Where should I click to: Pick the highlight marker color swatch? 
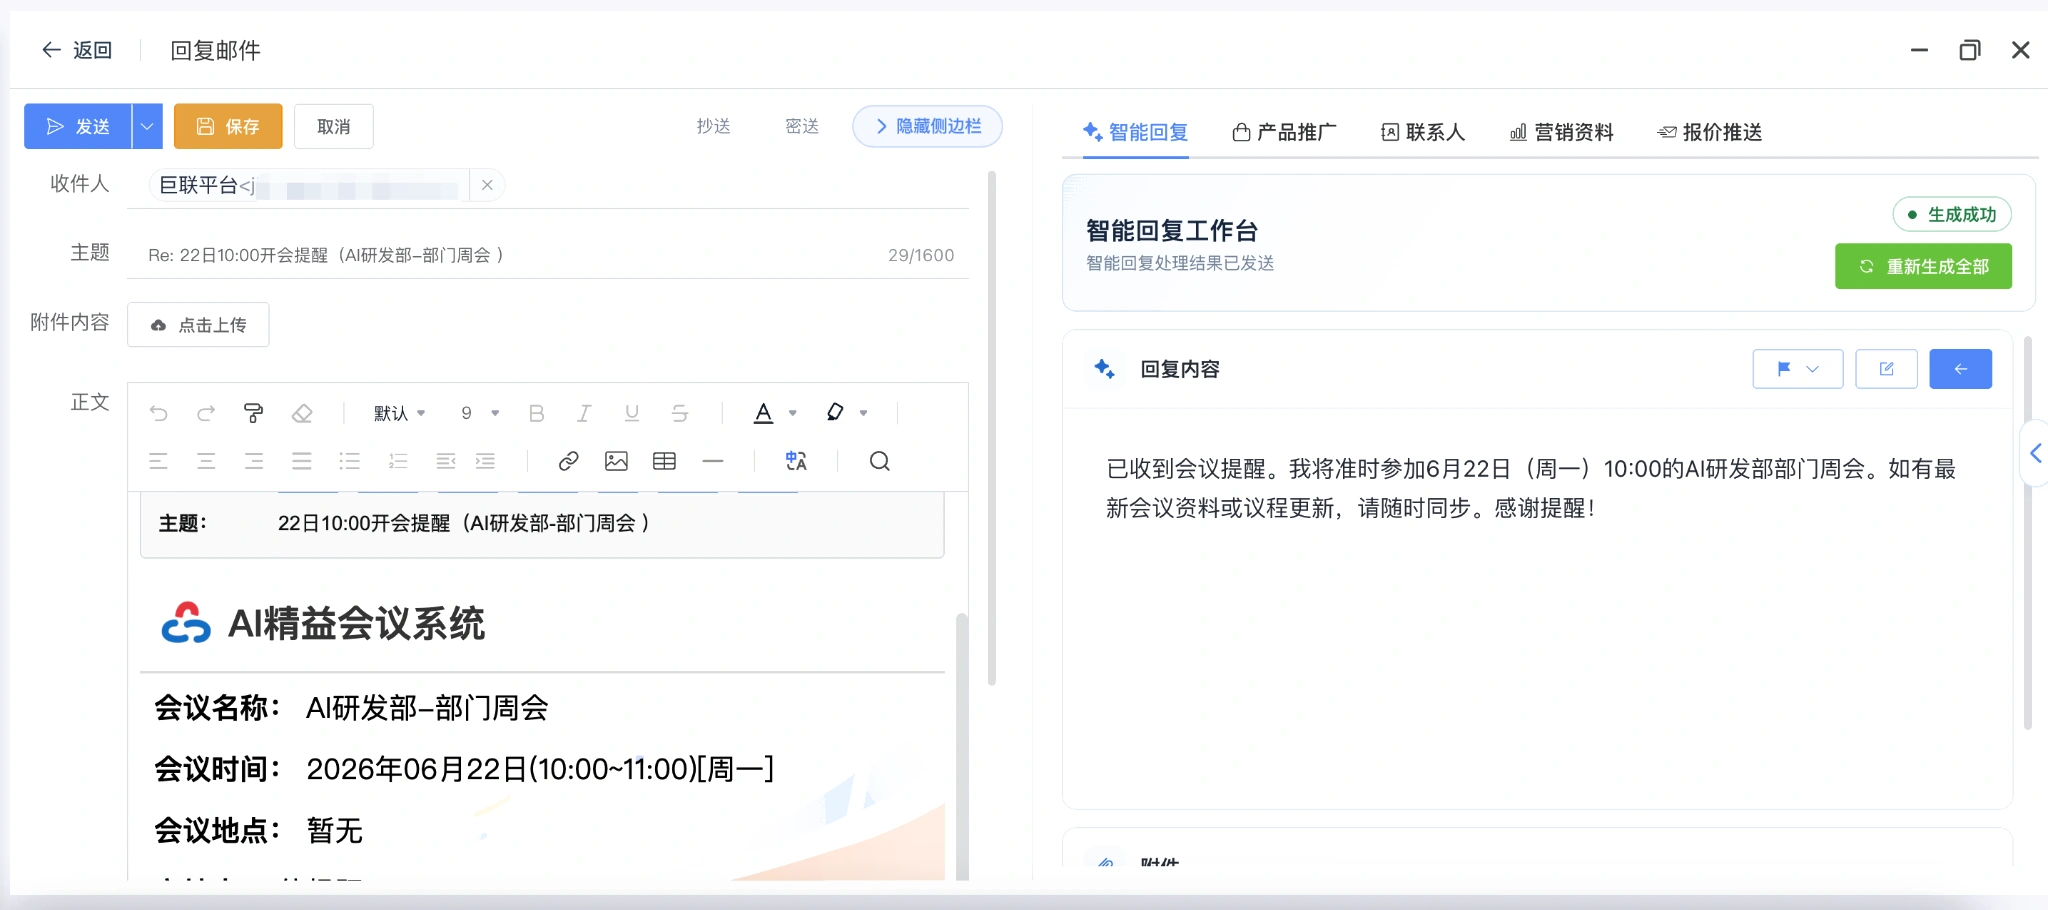(835, 412)
